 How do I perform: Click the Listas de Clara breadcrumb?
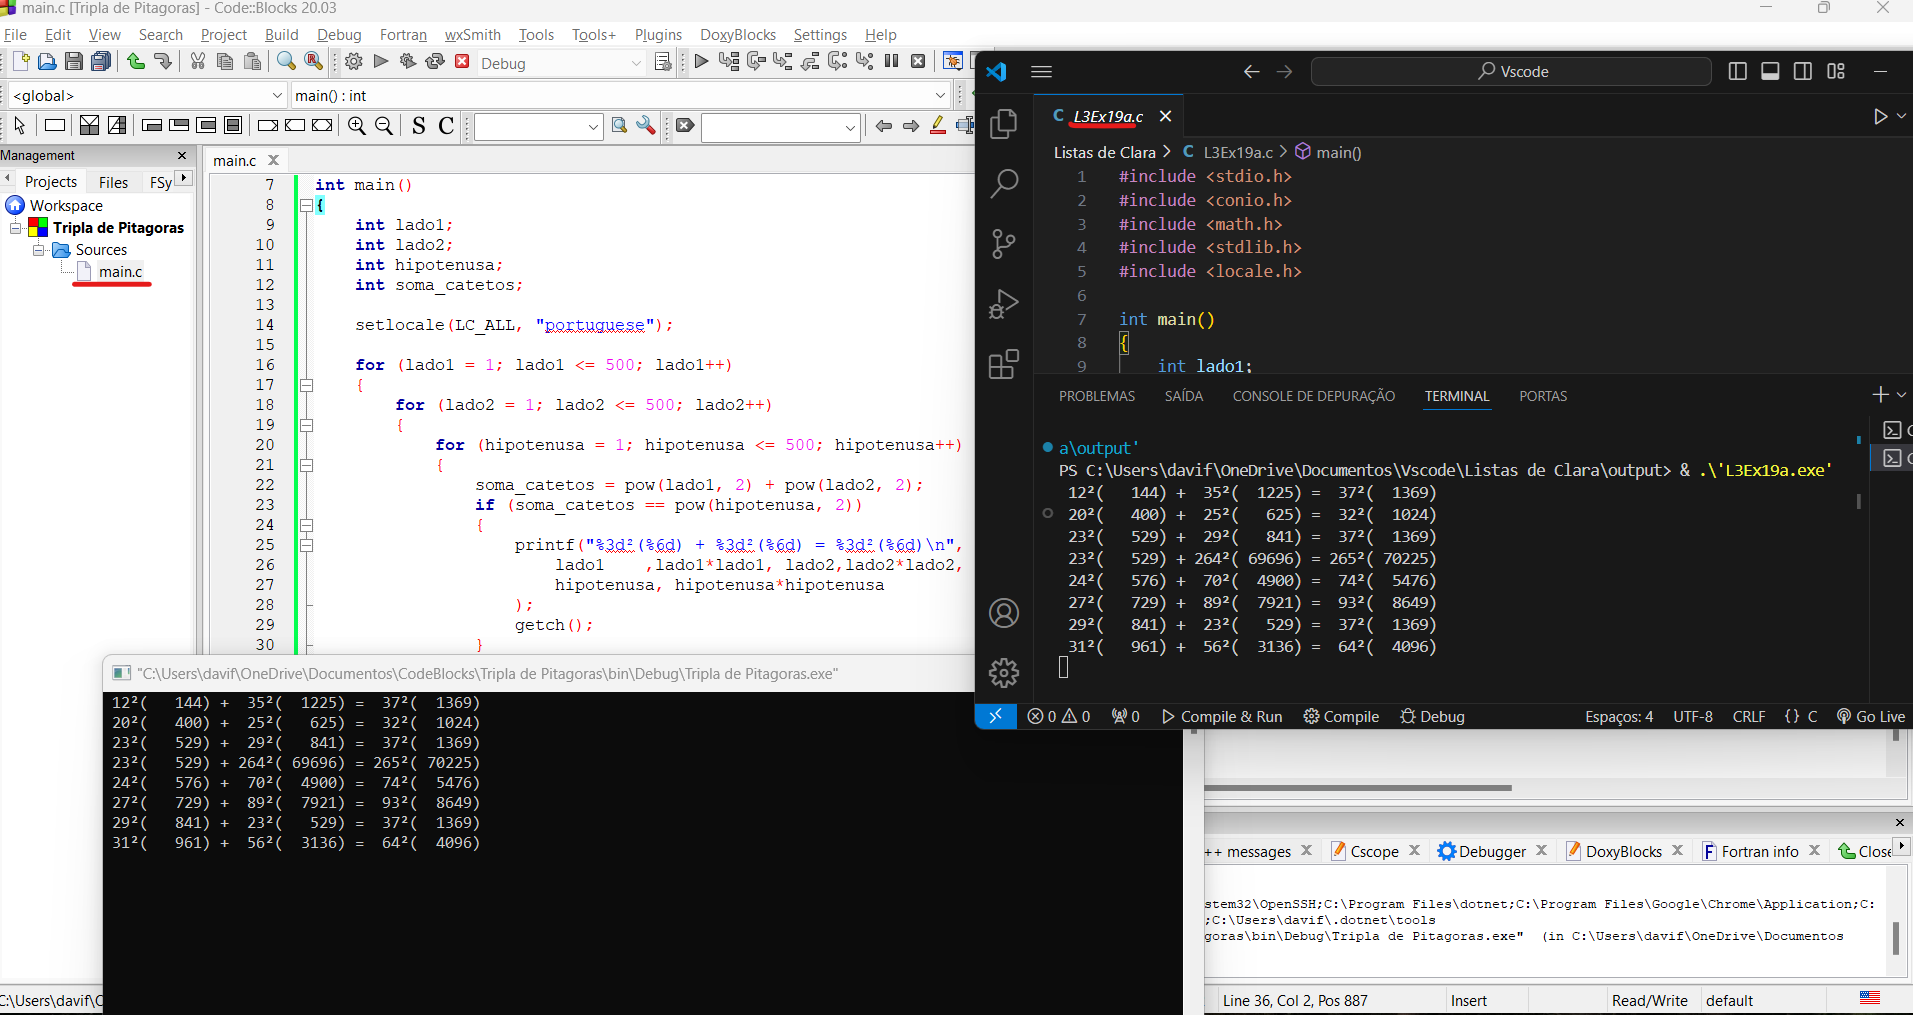[x=1104, y=152]
